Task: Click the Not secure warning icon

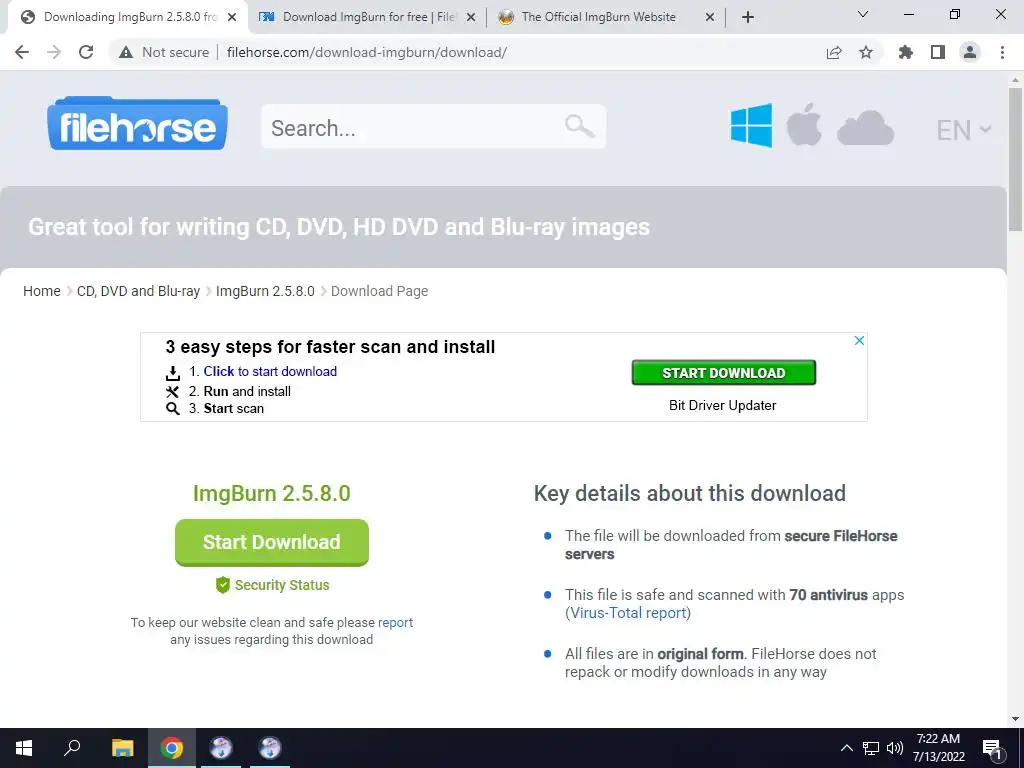Action: pos(126,52)
